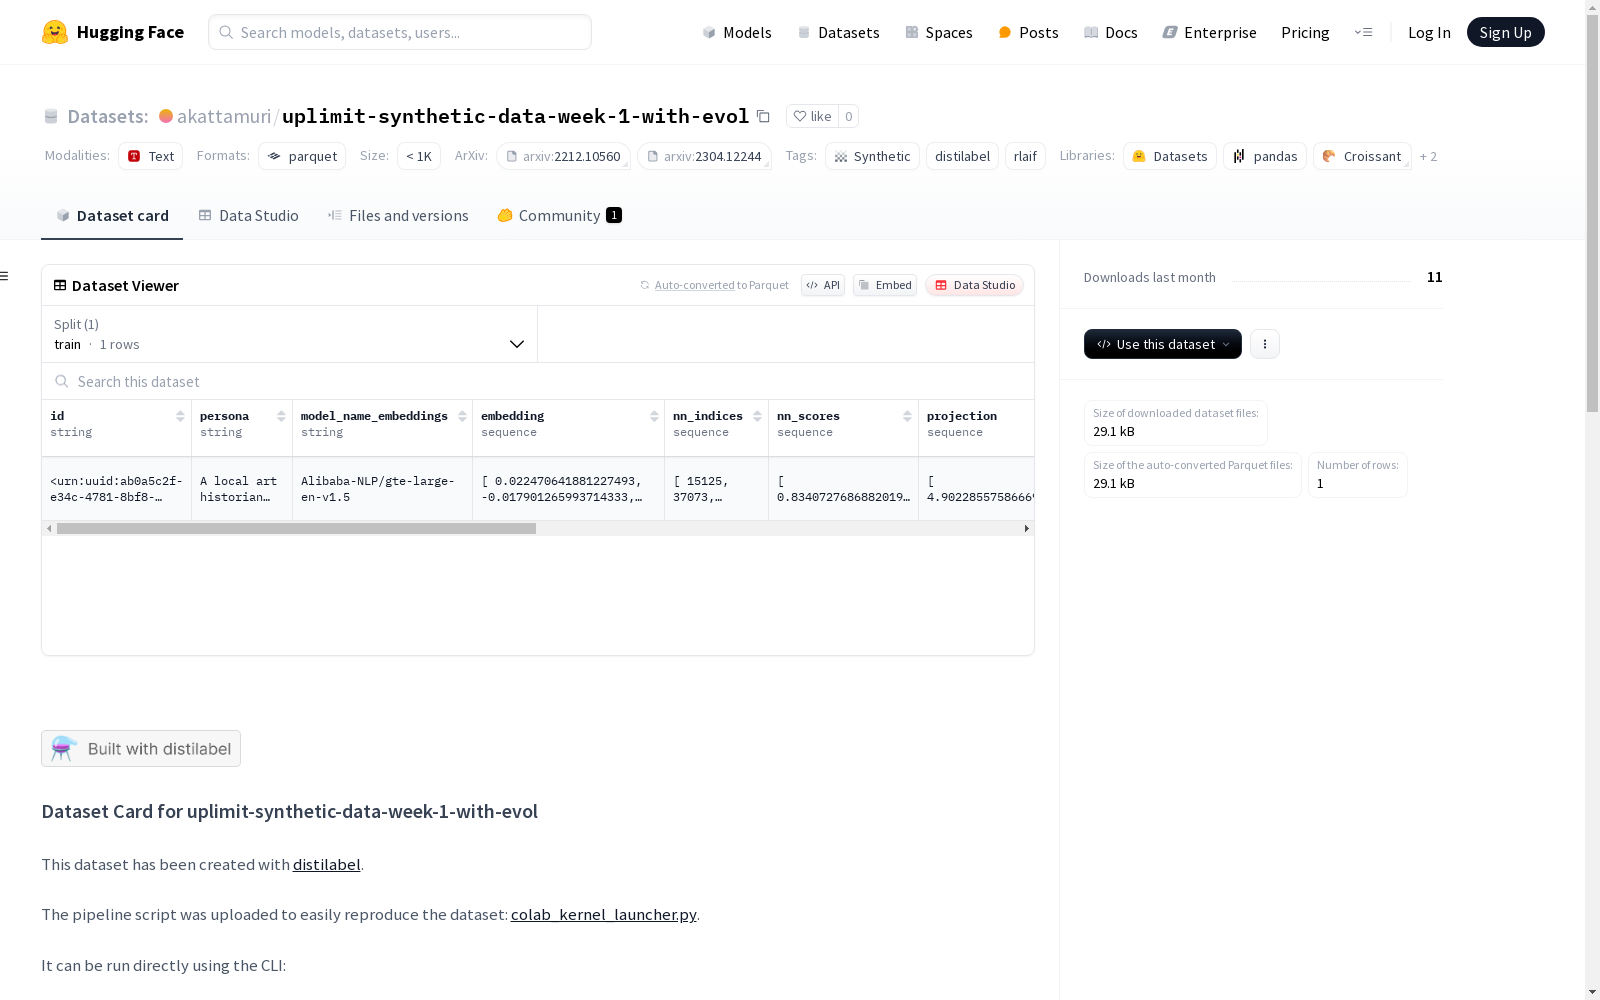Click the Alibaba-NLP/gte-large-en-v1.5 cell
This screenshot has width=1600, height=1000.
pos(382,489)
